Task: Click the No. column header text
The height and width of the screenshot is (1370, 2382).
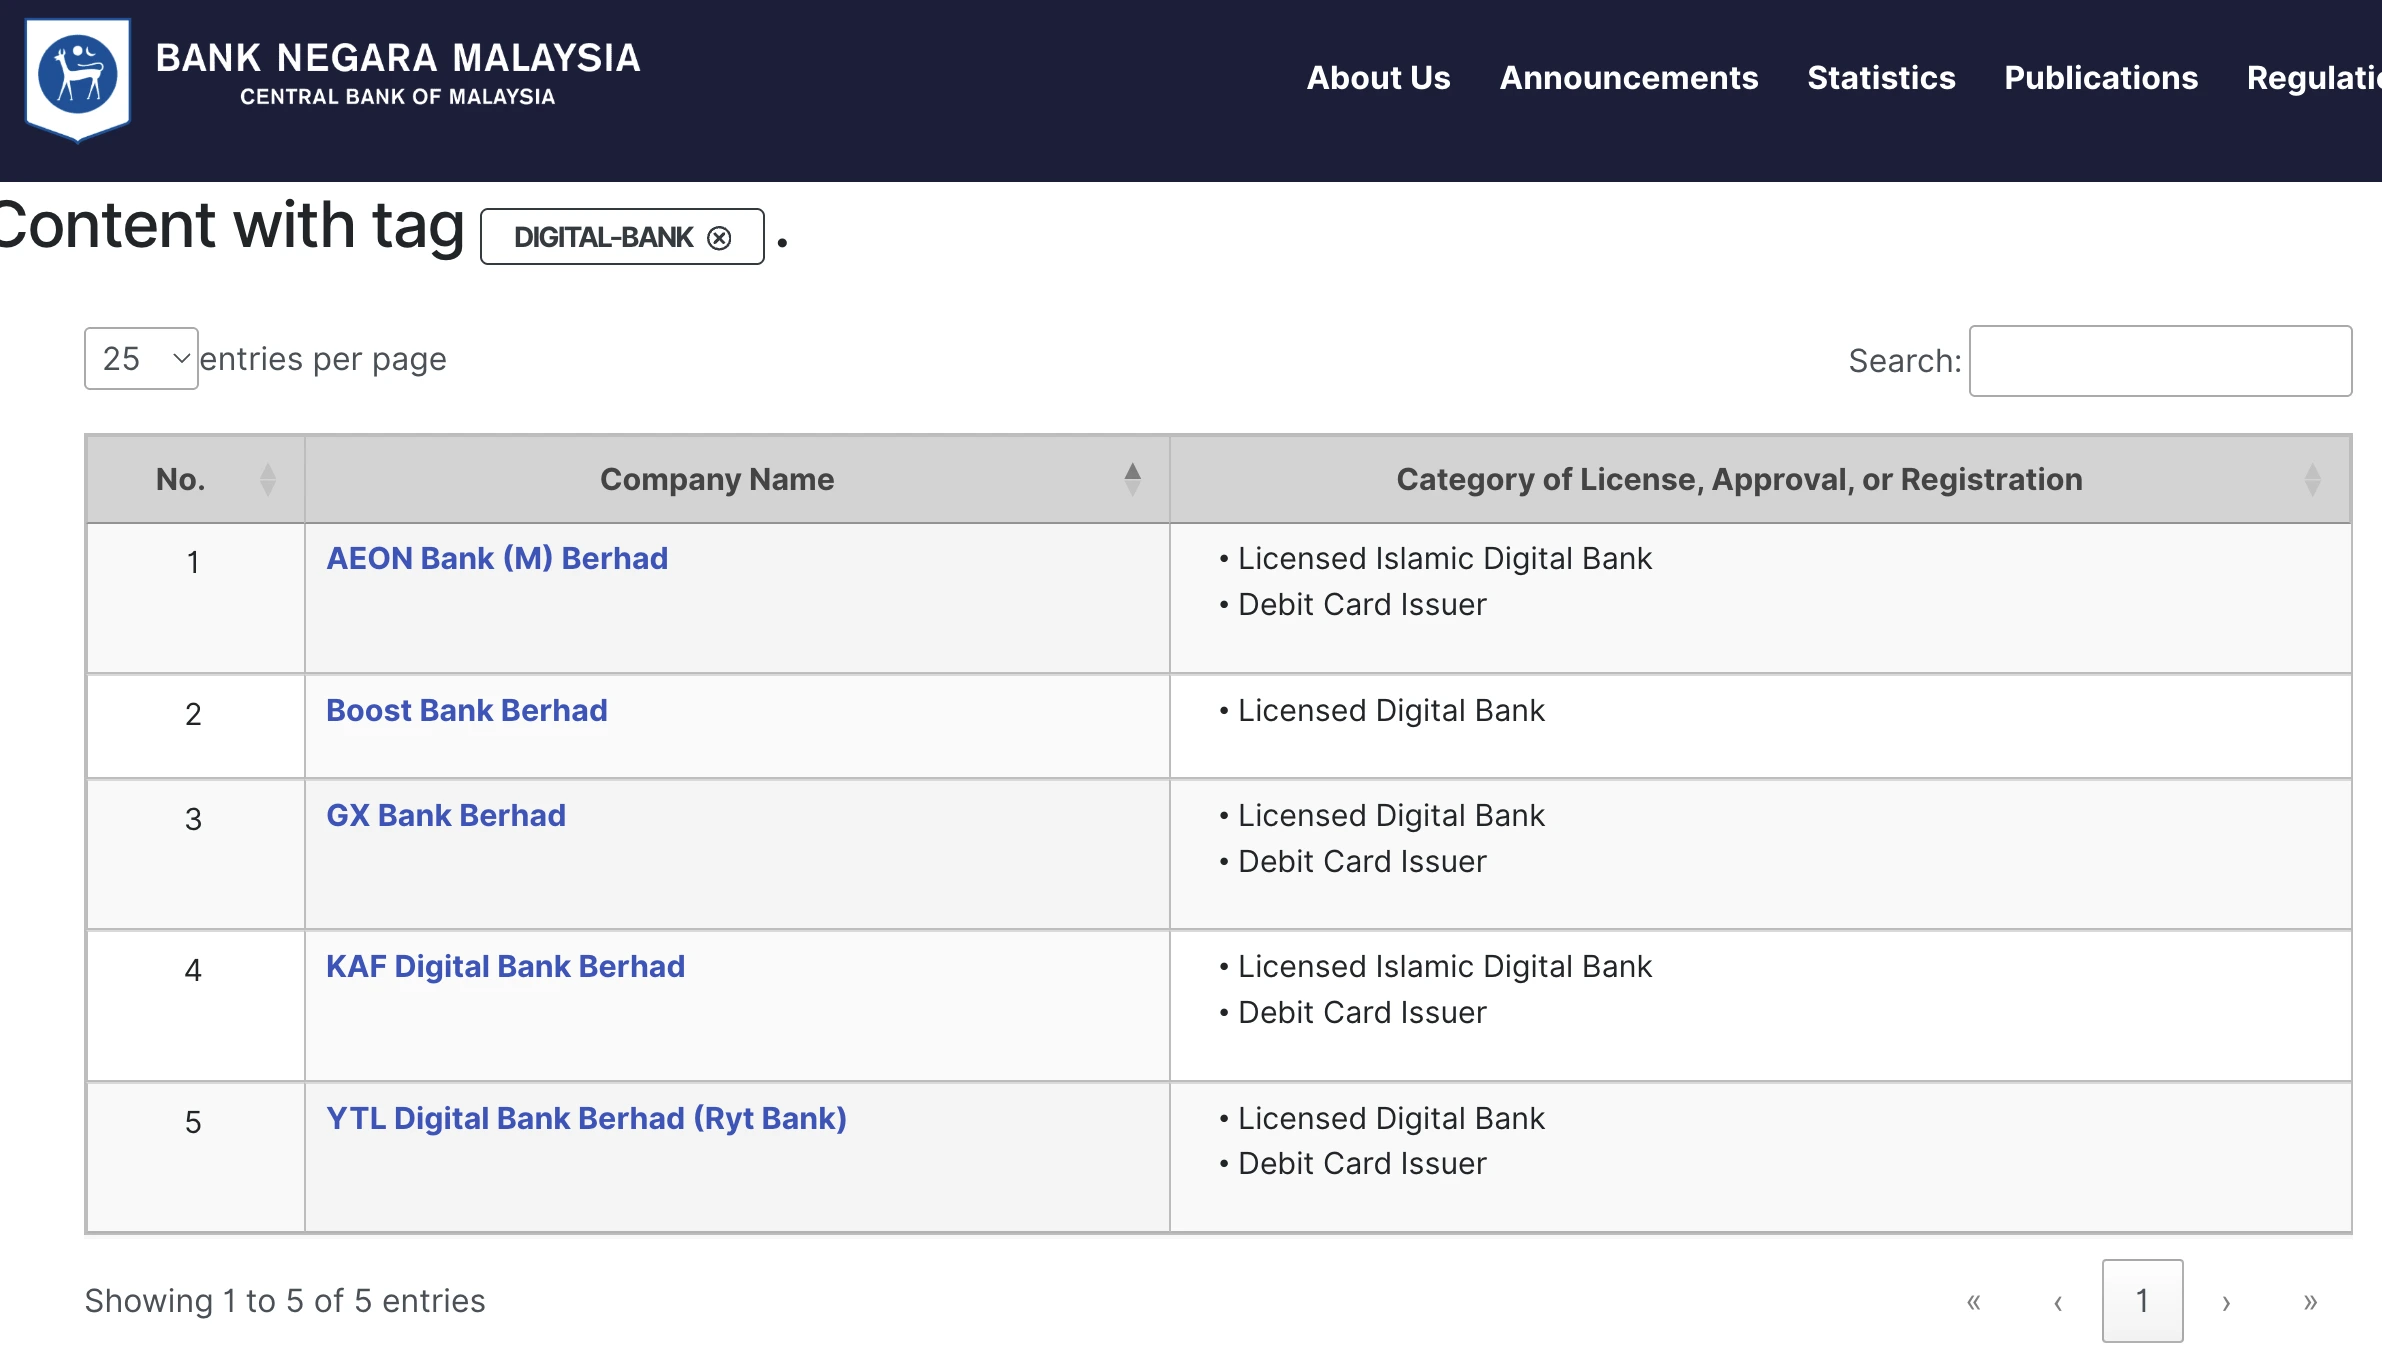Action: [181, 479]
